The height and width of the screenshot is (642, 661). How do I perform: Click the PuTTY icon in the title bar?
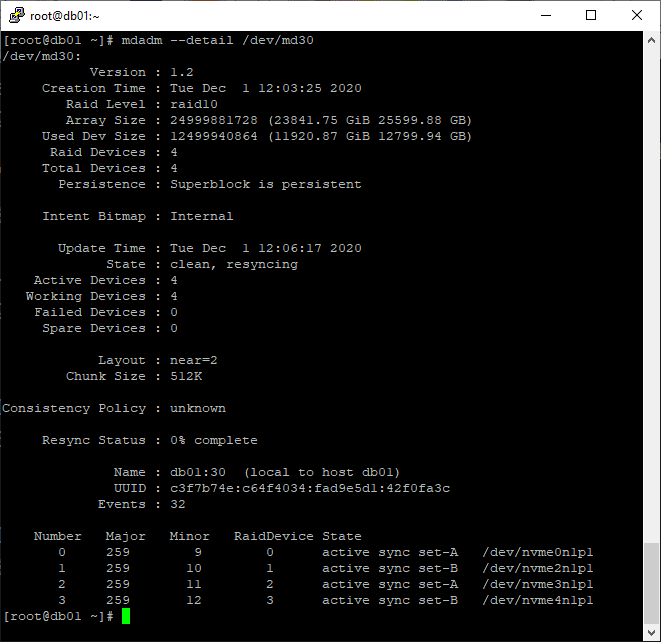point(17,16)
